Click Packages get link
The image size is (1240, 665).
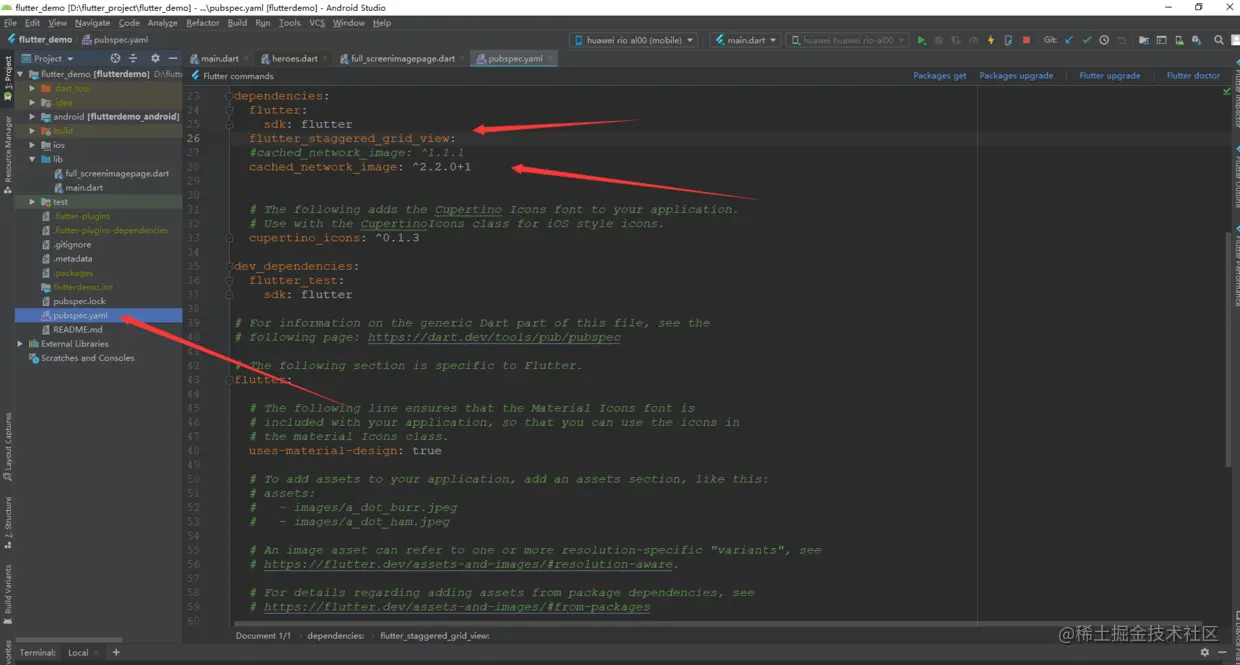940,76
